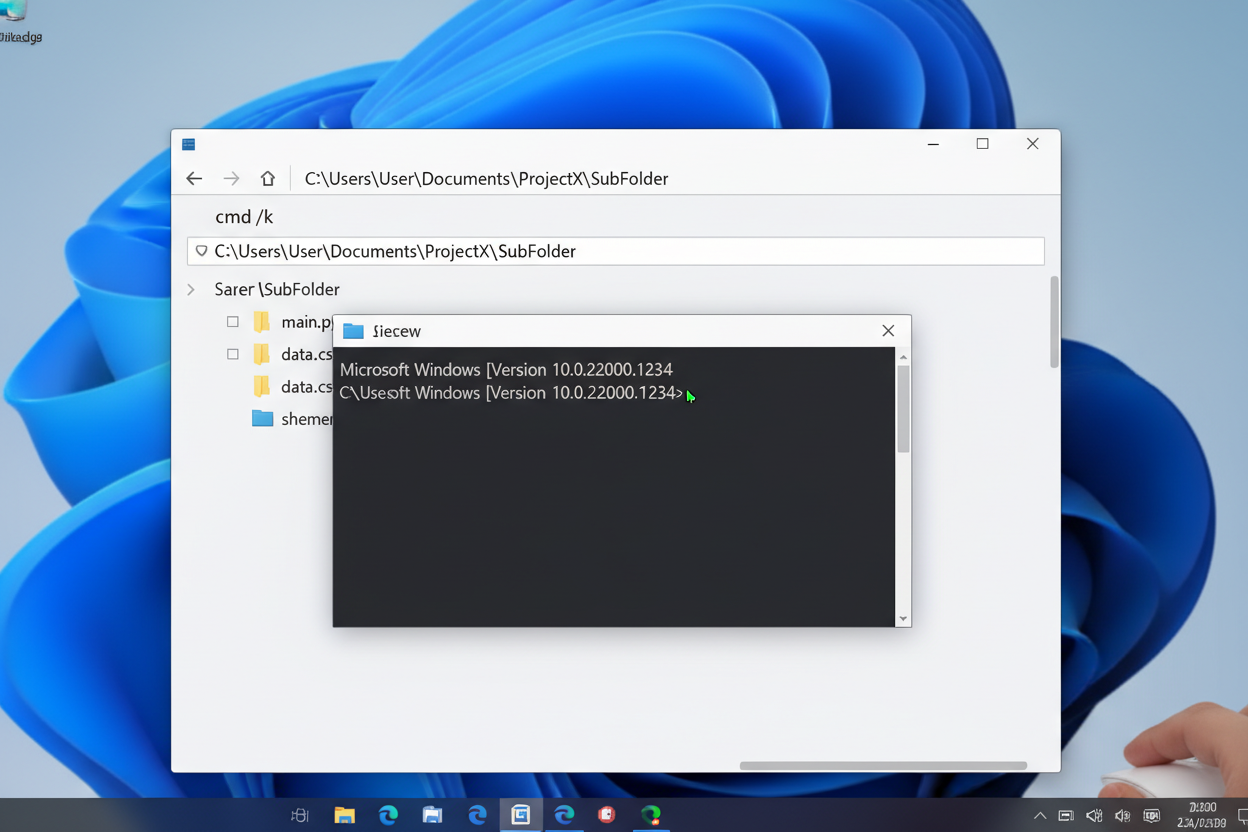Tick the checkbox beside main.py
1248x832 pixels.
(x=233, y=322)
